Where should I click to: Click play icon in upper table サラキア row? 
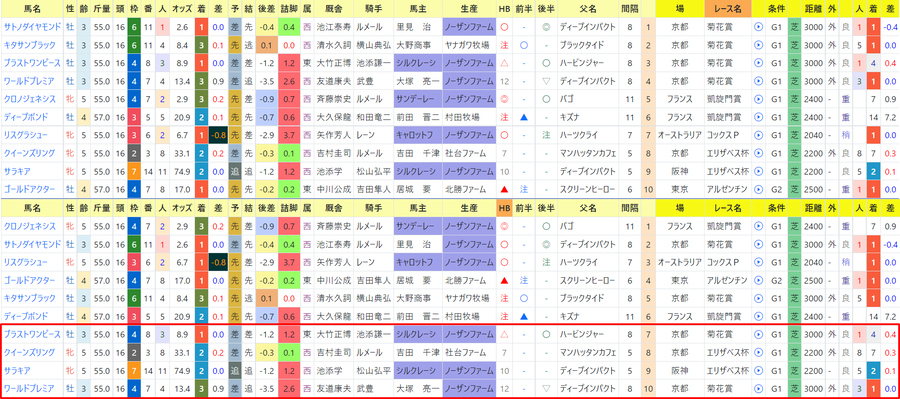click(758, 171)
